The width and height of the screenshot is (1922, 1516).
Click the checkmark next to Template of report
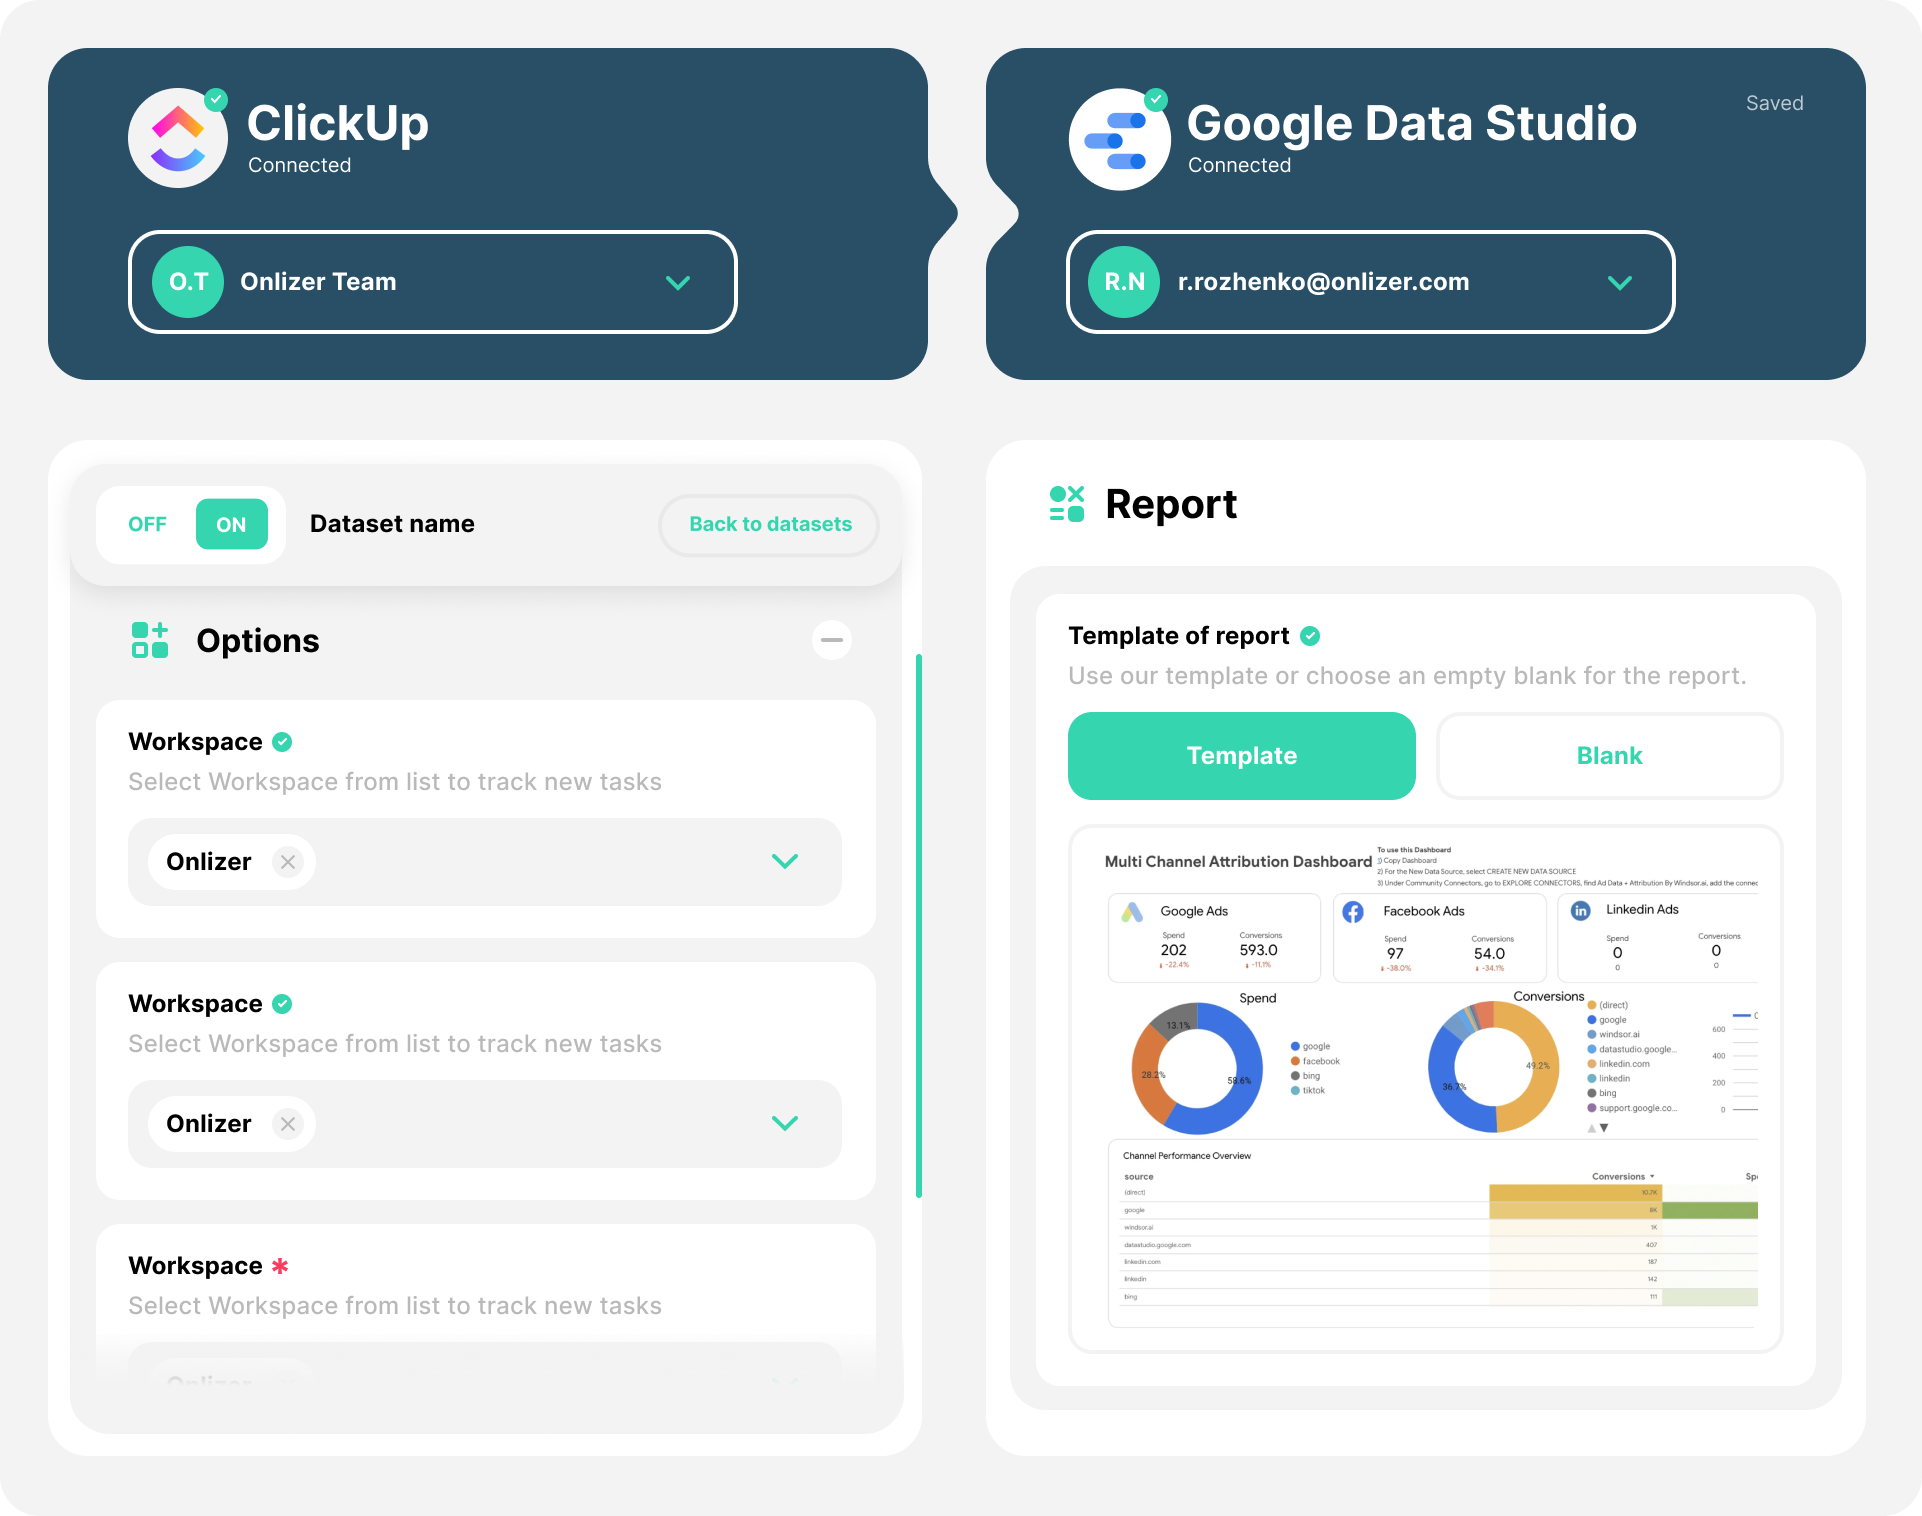pos(1311,635)
